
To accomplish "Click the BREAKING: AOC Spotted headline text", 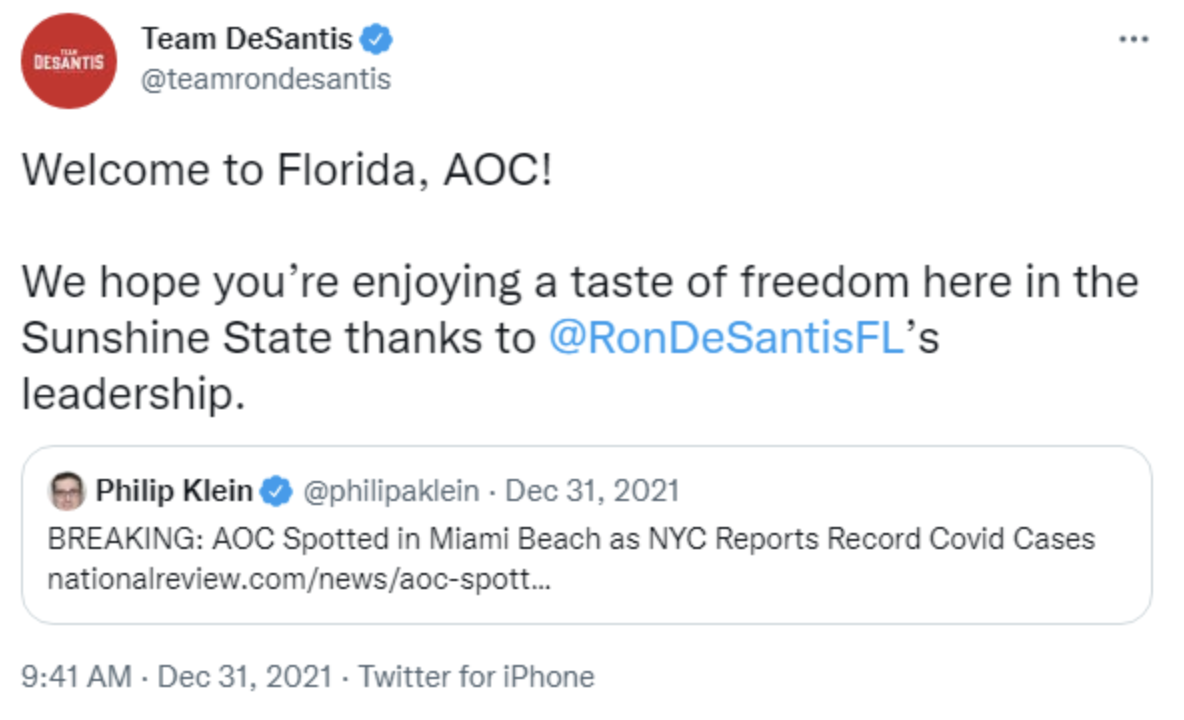I will pyautogui.click(x=570, y=539).
